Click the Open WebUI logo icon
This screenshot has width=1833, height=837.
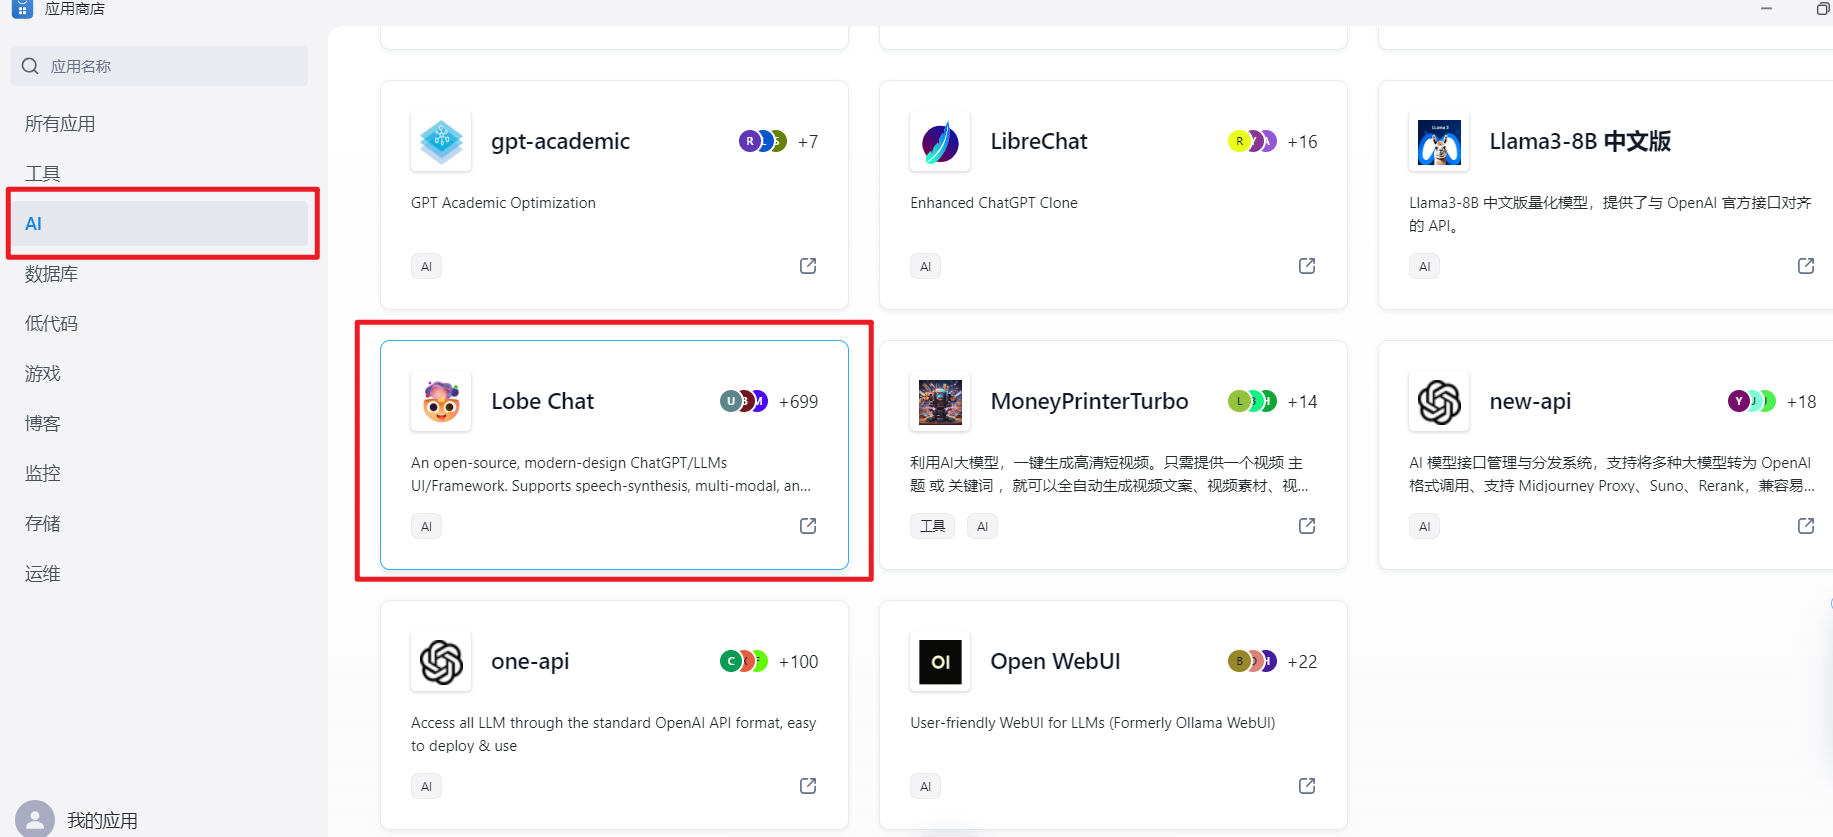(940, 661)
